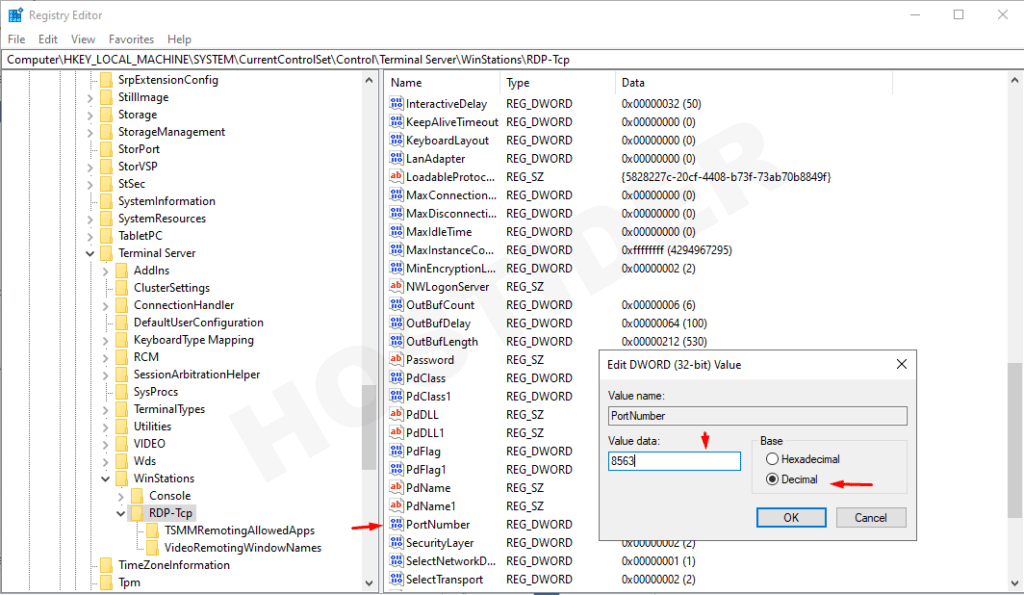This screenshot has width=1024, height=595.
Task: Collapse the Terminal Server tree node
Action: coord(90,253)
